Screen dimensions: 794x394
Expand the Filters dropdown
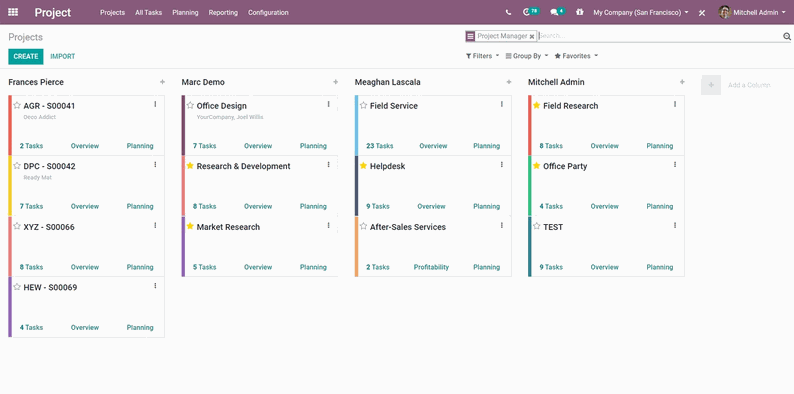[482, 56]
